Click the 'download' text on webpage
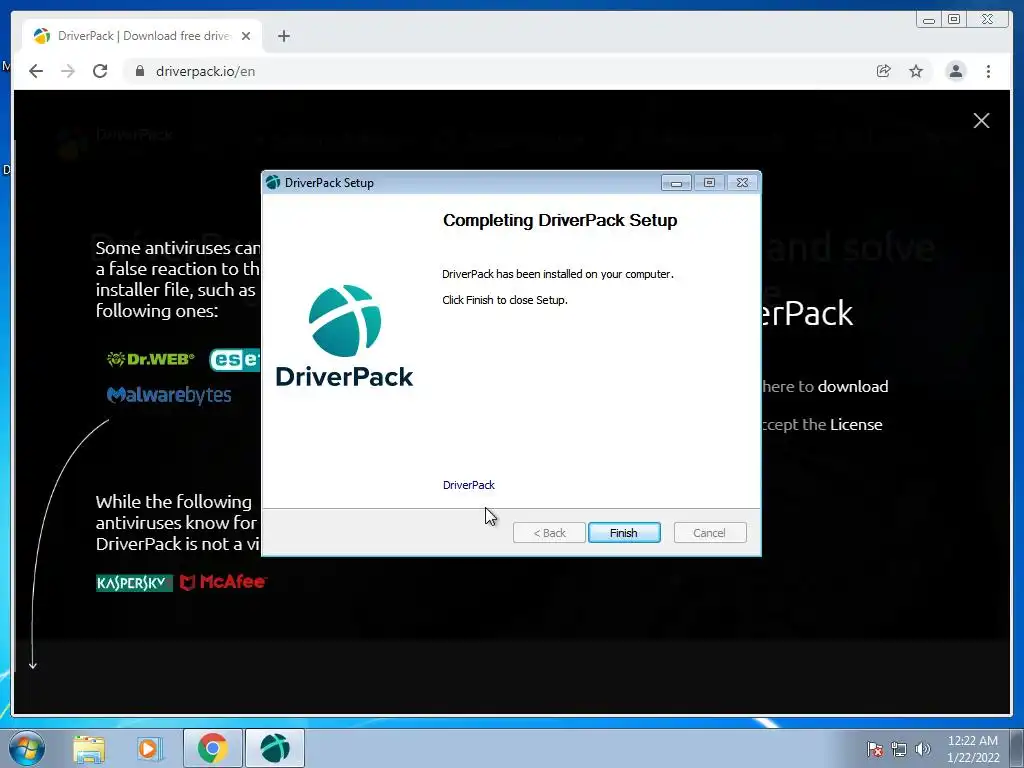This screenshot has width=1024, height=768. pos(853,387)
